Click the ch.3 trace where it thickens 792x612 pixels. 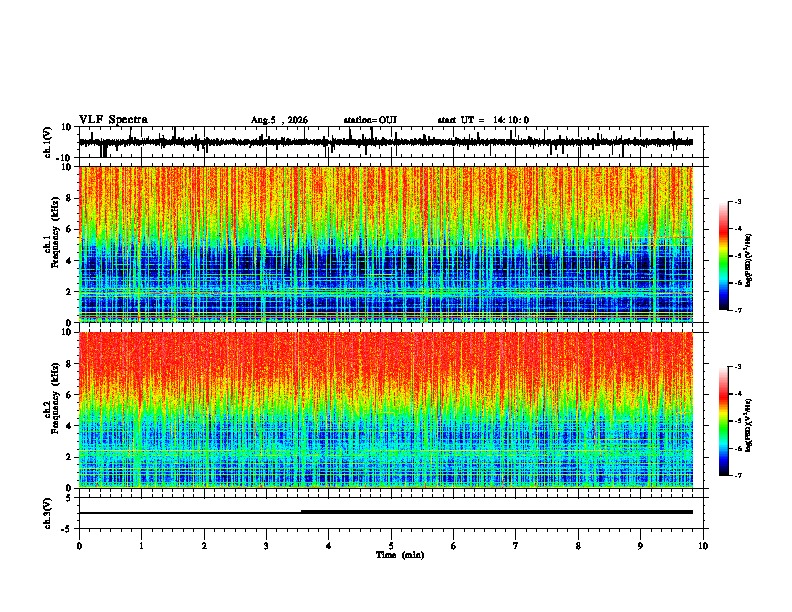(302, 512)
